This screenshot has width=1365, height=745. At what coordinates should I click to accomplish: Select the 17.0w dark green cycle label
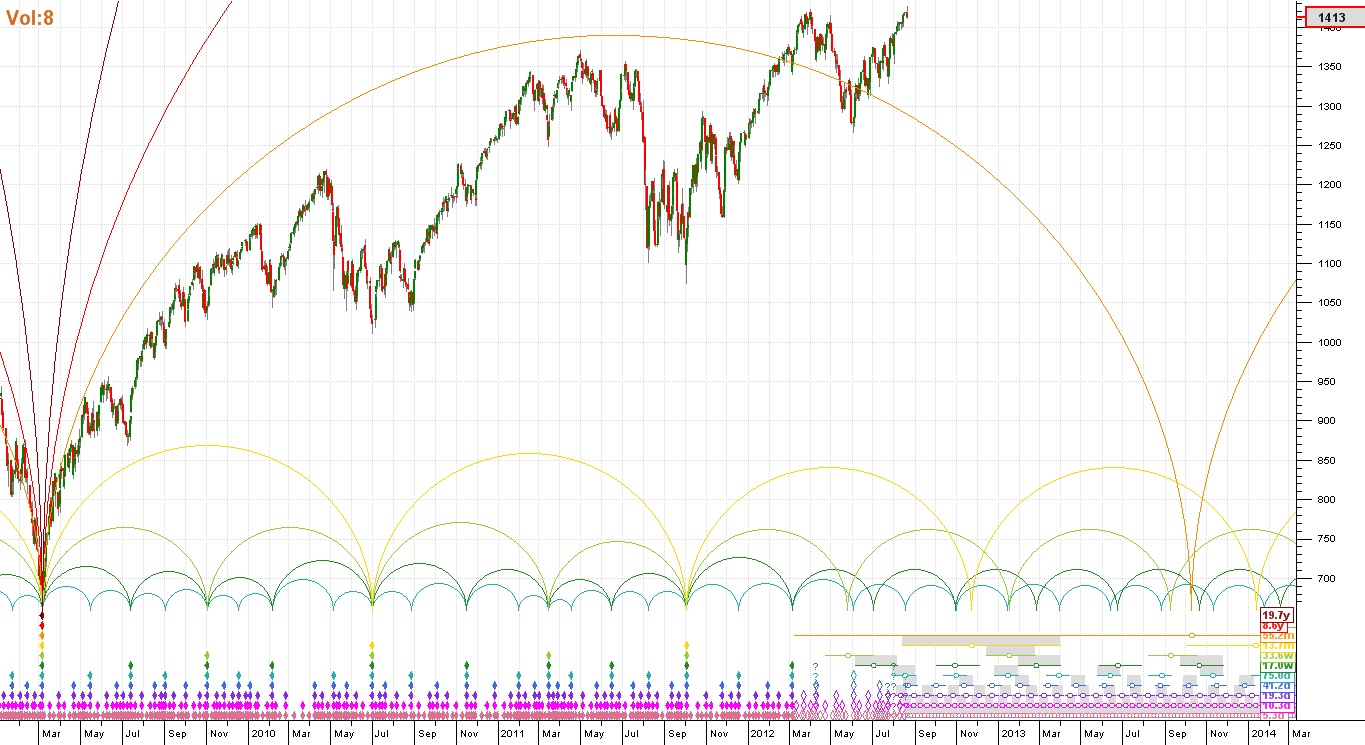click(x=1275, y=666)
